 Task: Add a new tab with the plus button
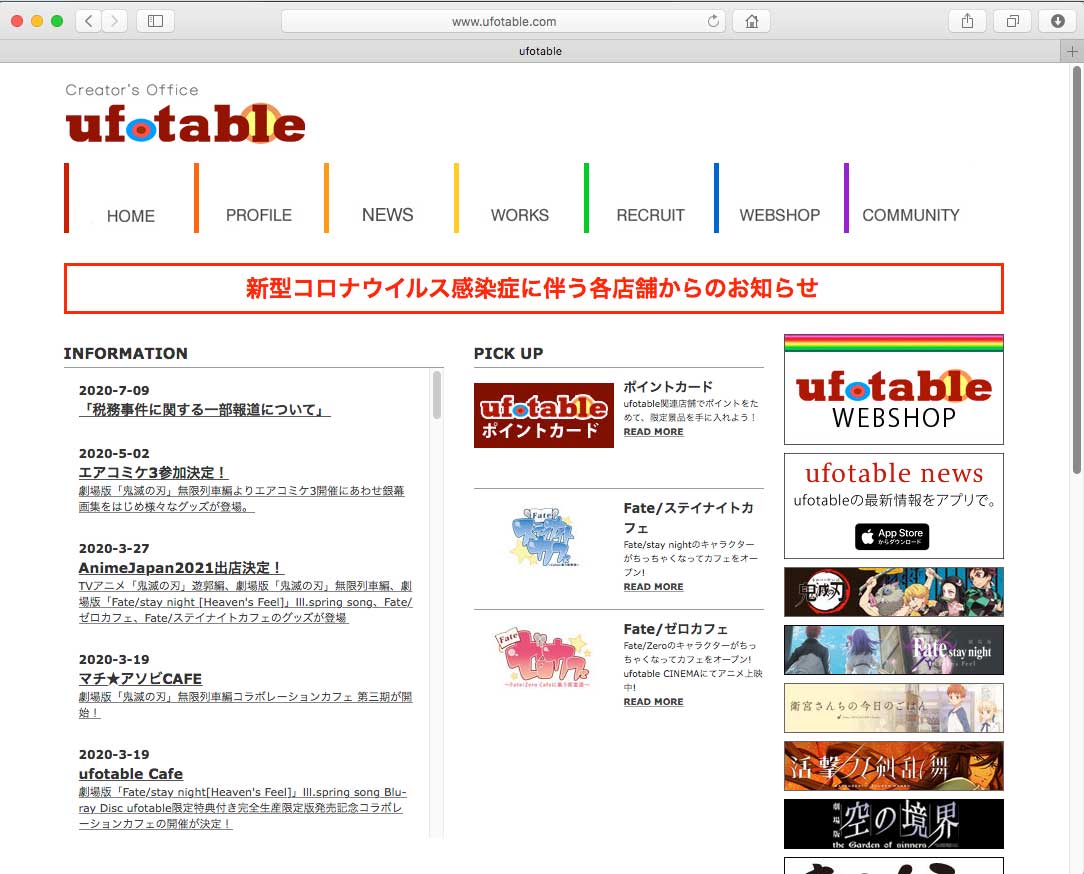[1073, 51]
